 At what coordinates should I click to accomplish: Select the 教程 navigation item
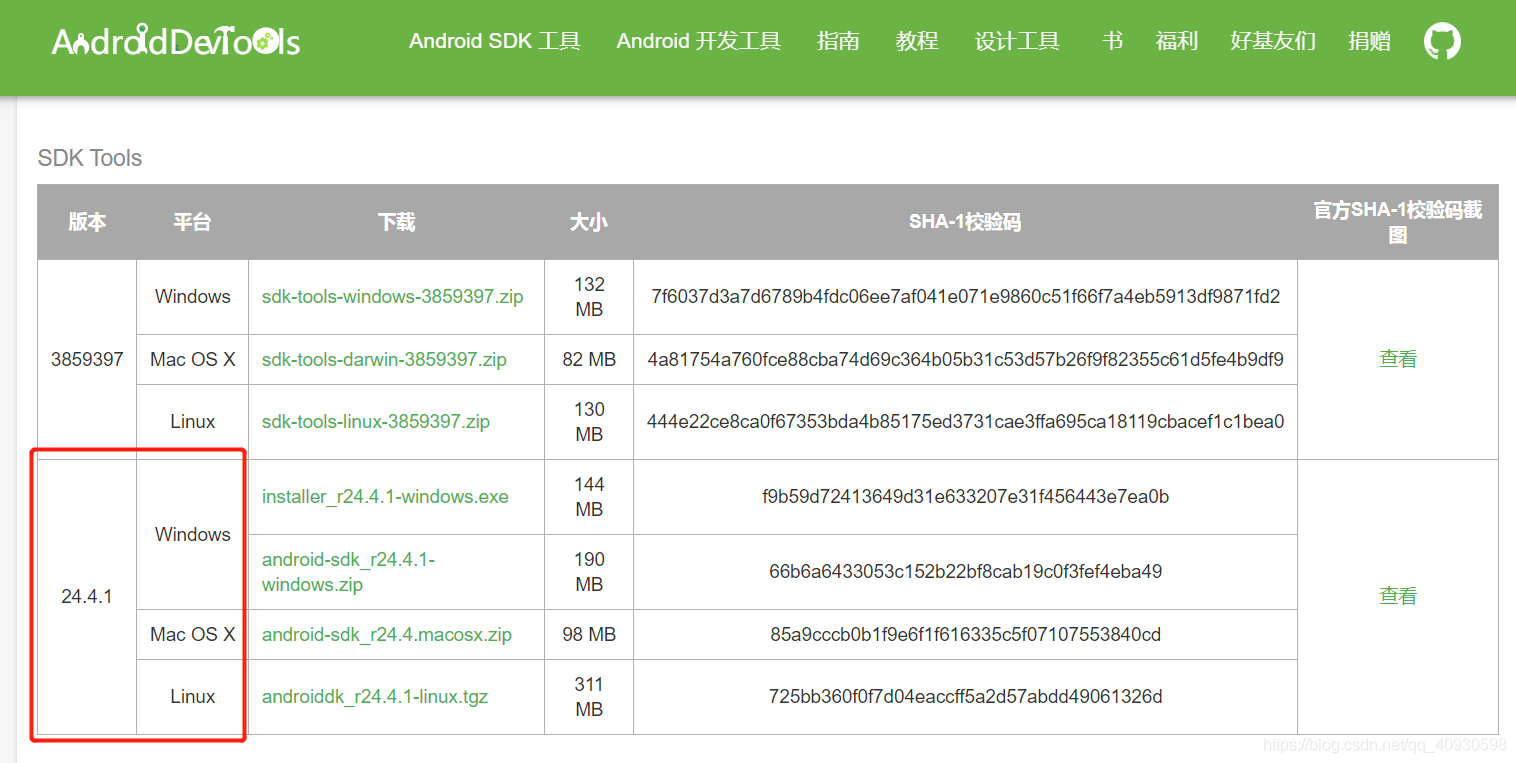coord(917,41)
